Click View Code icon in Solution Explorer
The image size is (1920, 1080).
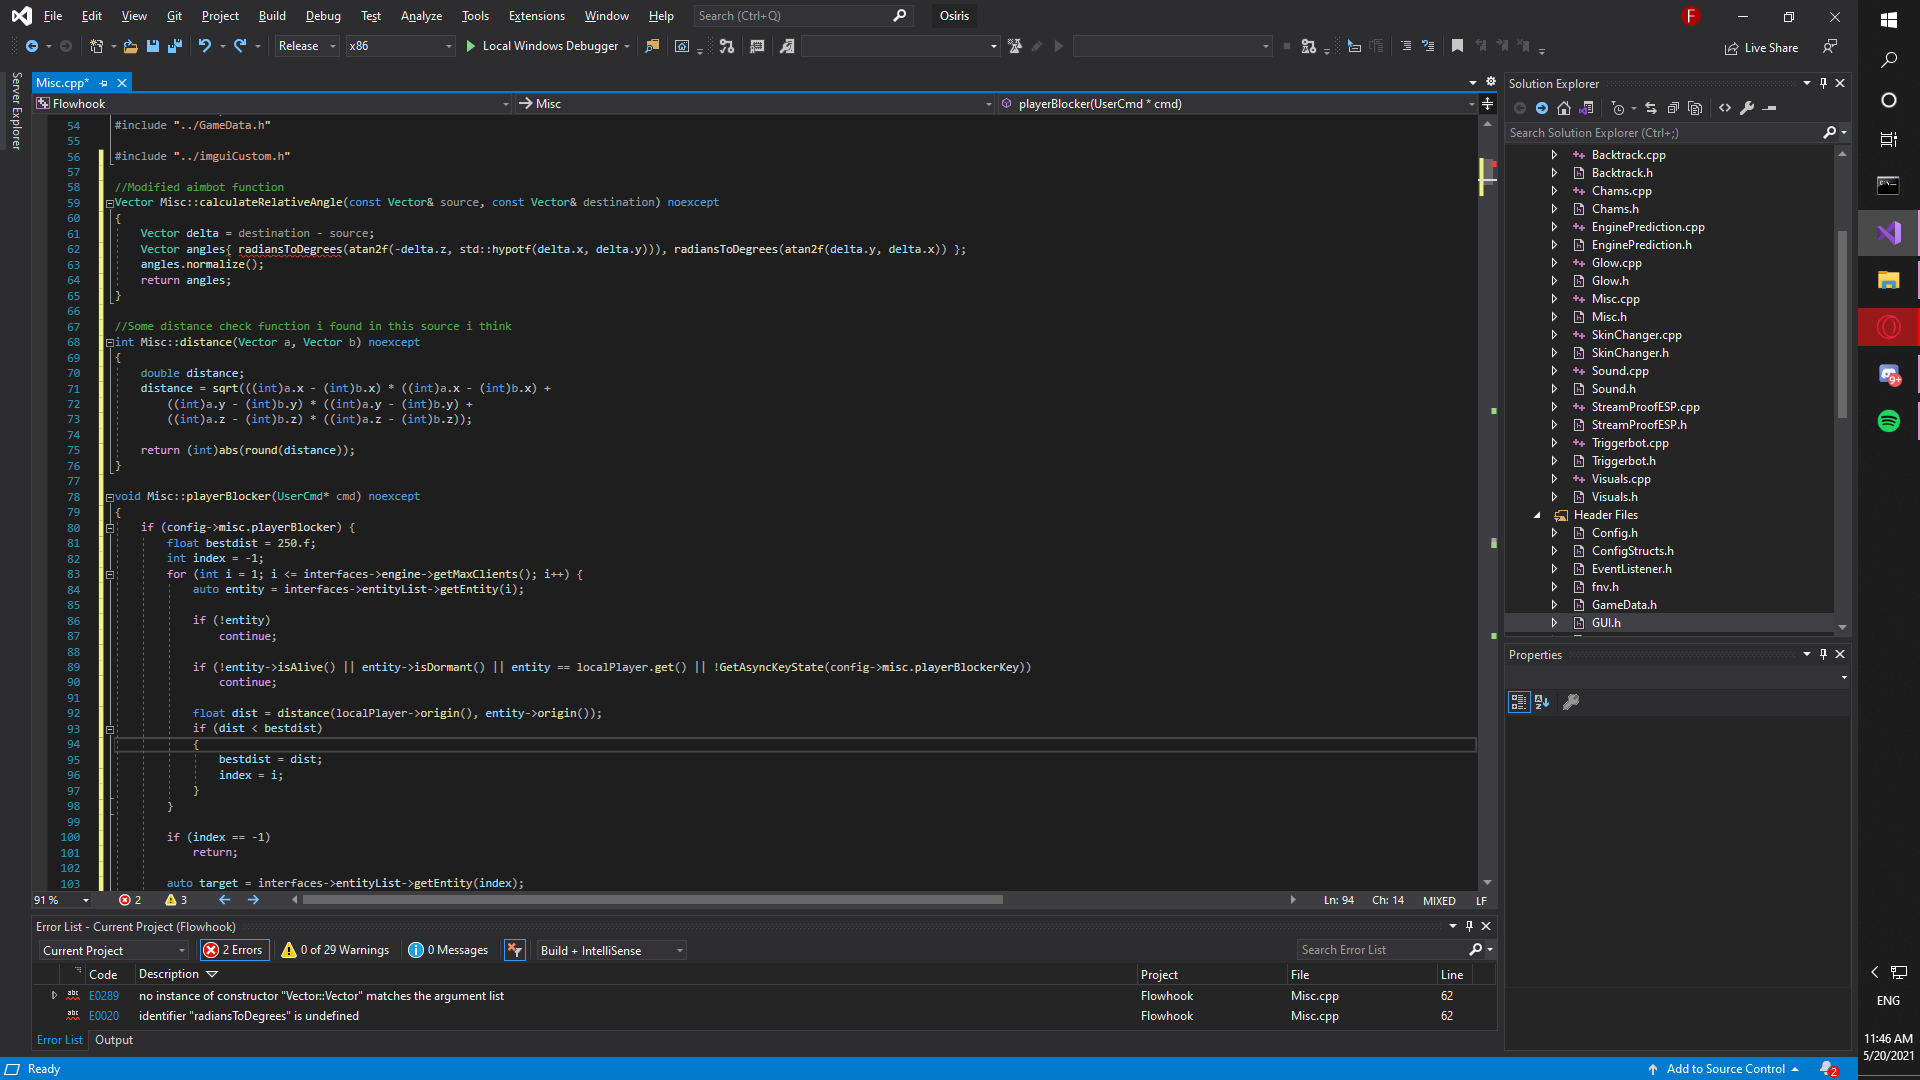click(1725, 108)
